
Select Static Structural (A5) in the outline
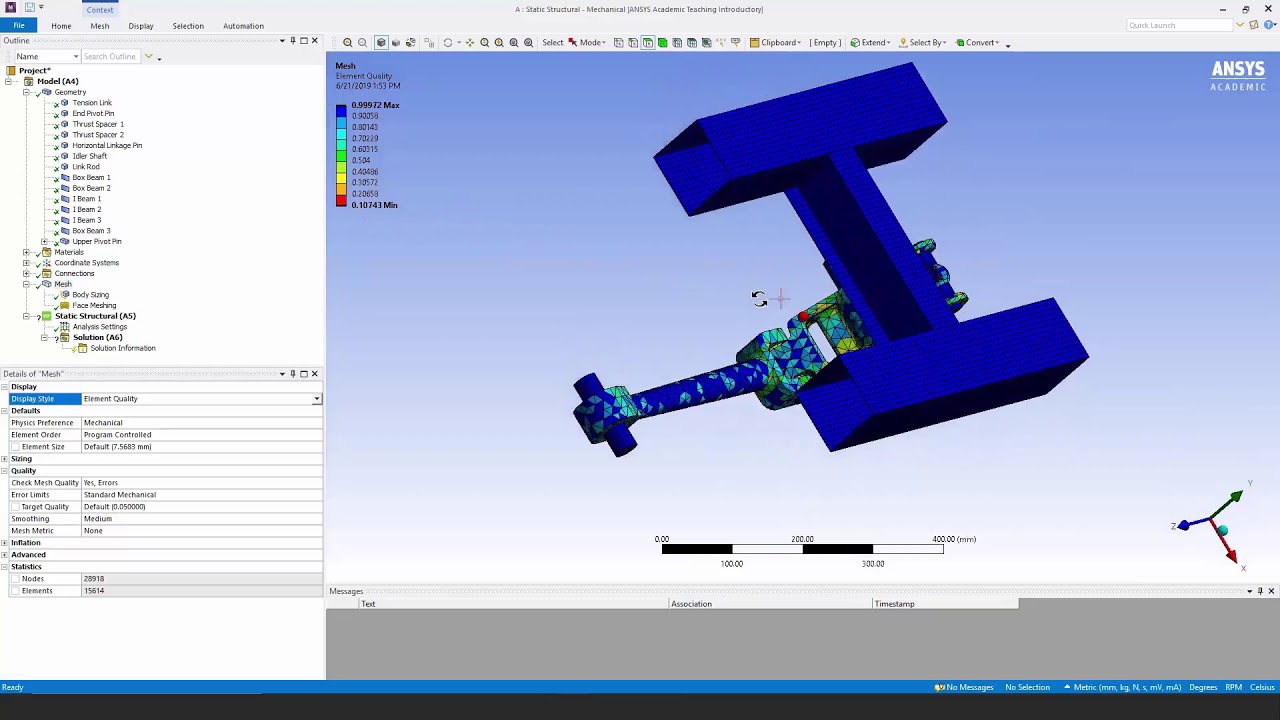pyautogui.click(x=95, y=316)
